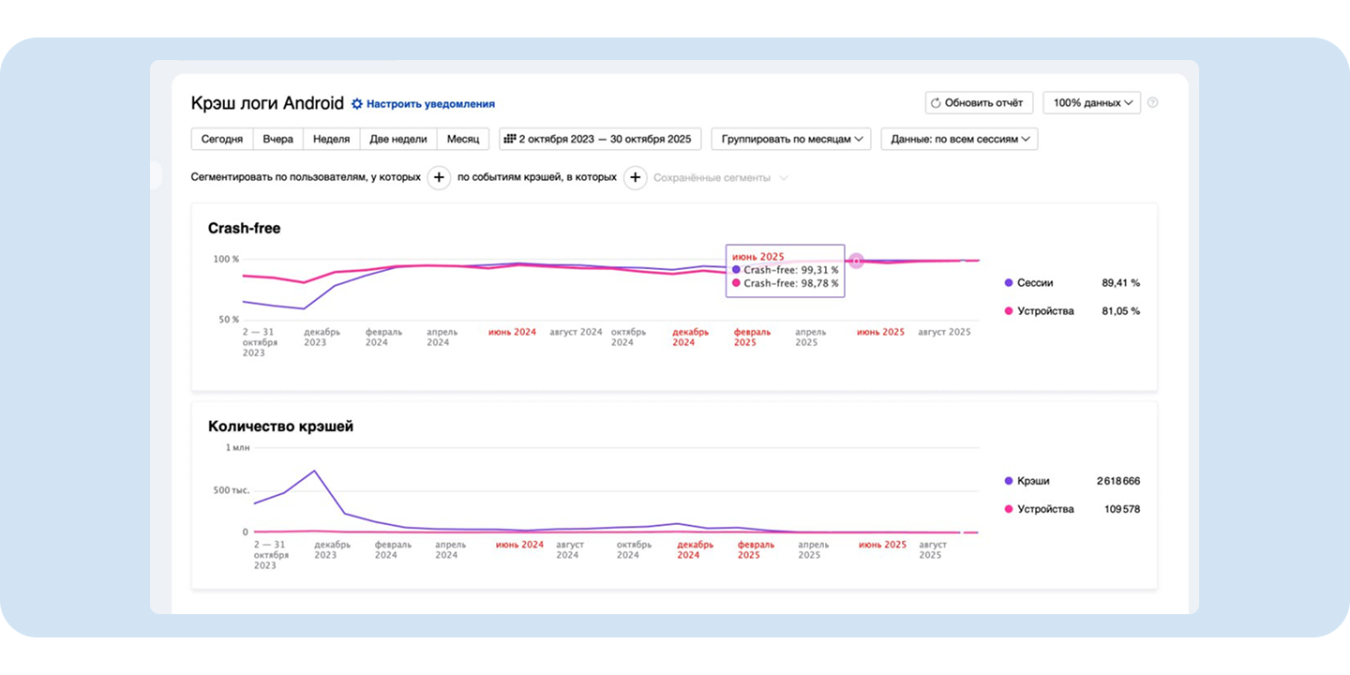Expand the Сохранённые сегменты list

coord(720,178)
